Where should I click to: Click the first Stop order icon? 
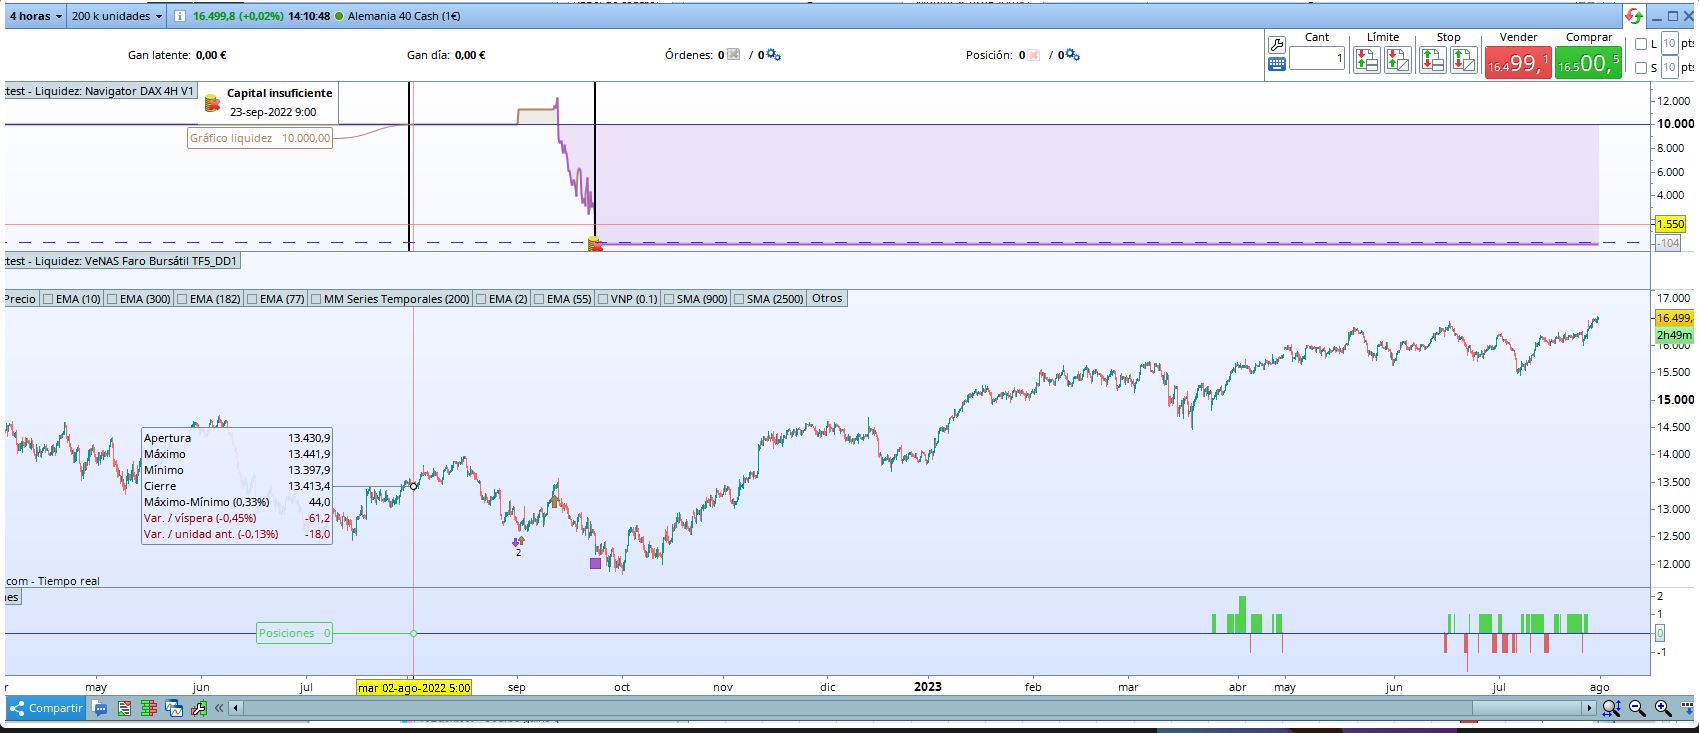[x=1433, y=61]
